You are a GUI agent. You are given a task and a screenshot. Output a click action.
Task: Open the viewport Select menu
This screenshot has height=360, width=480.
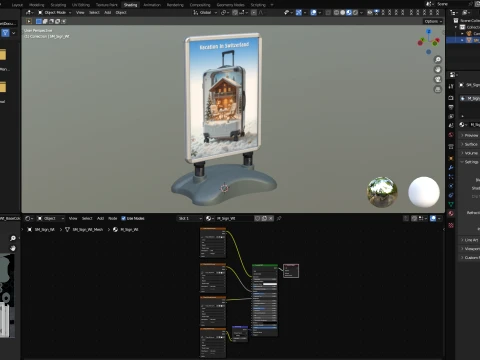[94, 12]
